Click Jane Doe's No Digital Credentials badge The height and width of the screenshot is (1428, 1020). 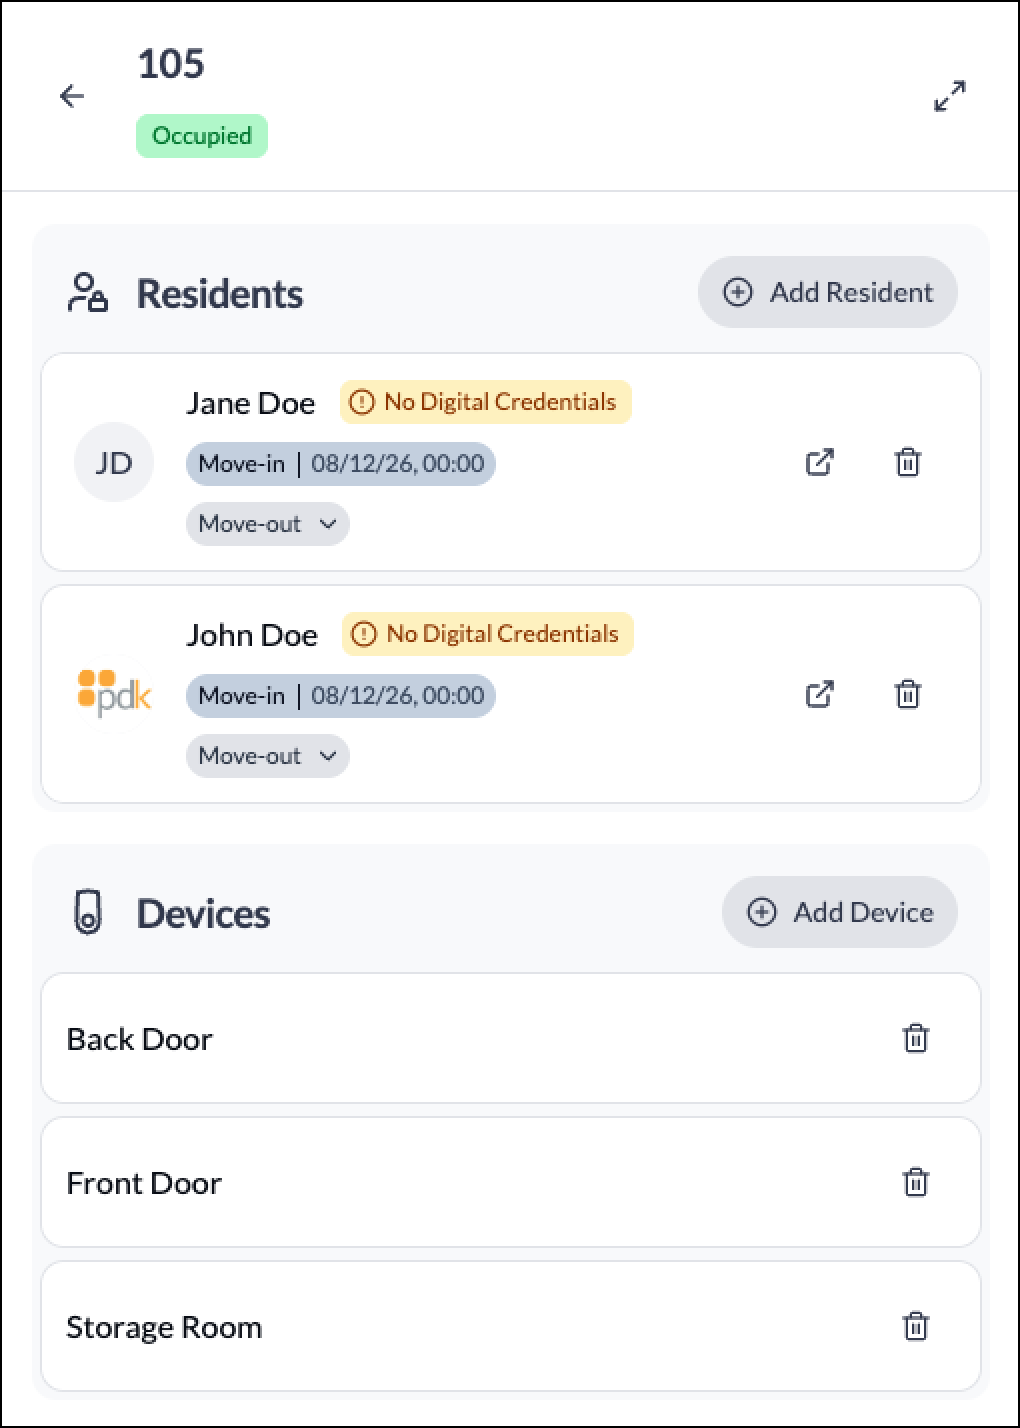[485, 402]
